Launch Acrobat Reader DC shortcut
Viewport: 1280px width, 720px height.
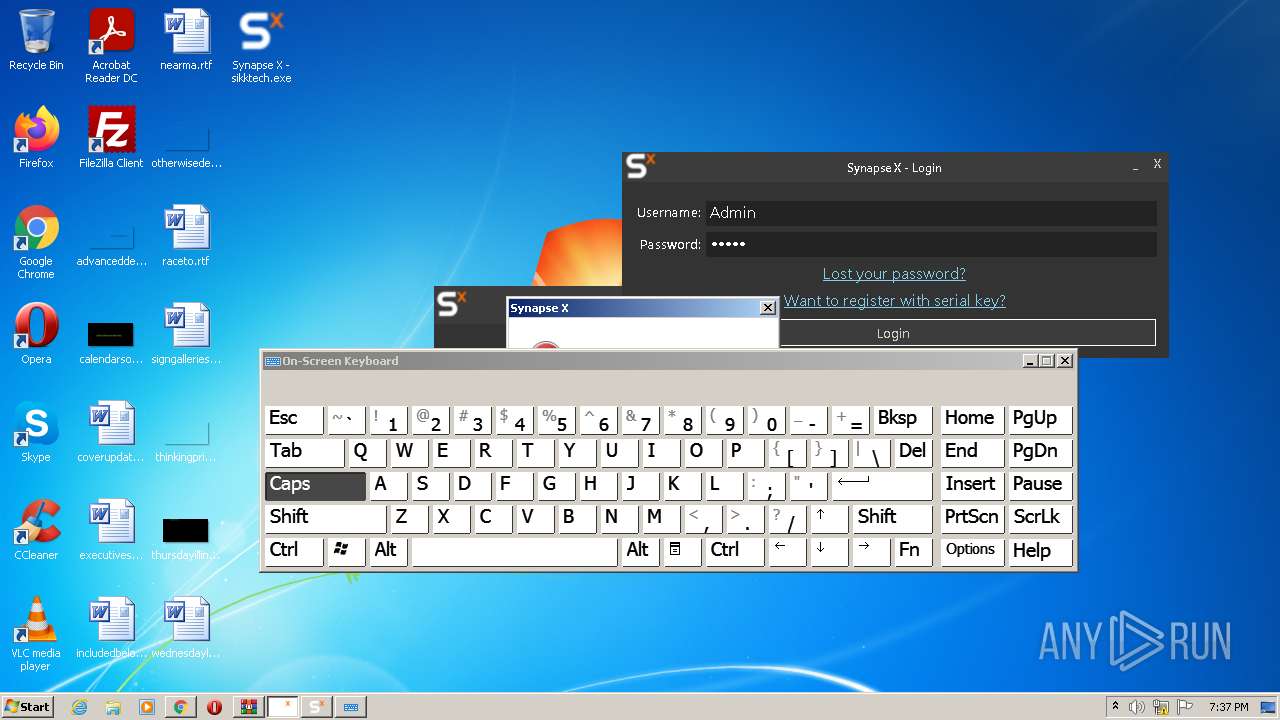(111, 45)
